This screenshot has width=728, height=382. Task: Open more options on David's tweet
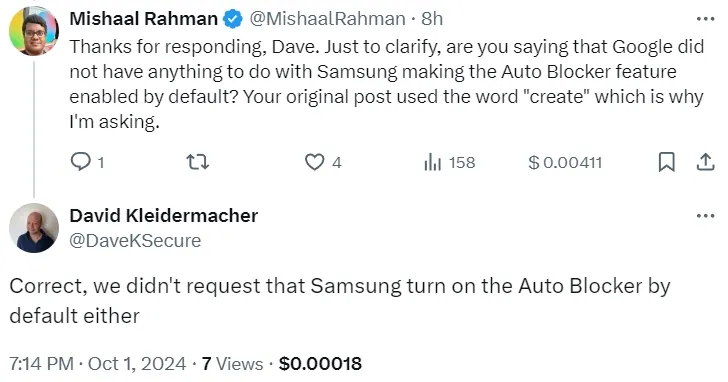[x=706, y=216]
